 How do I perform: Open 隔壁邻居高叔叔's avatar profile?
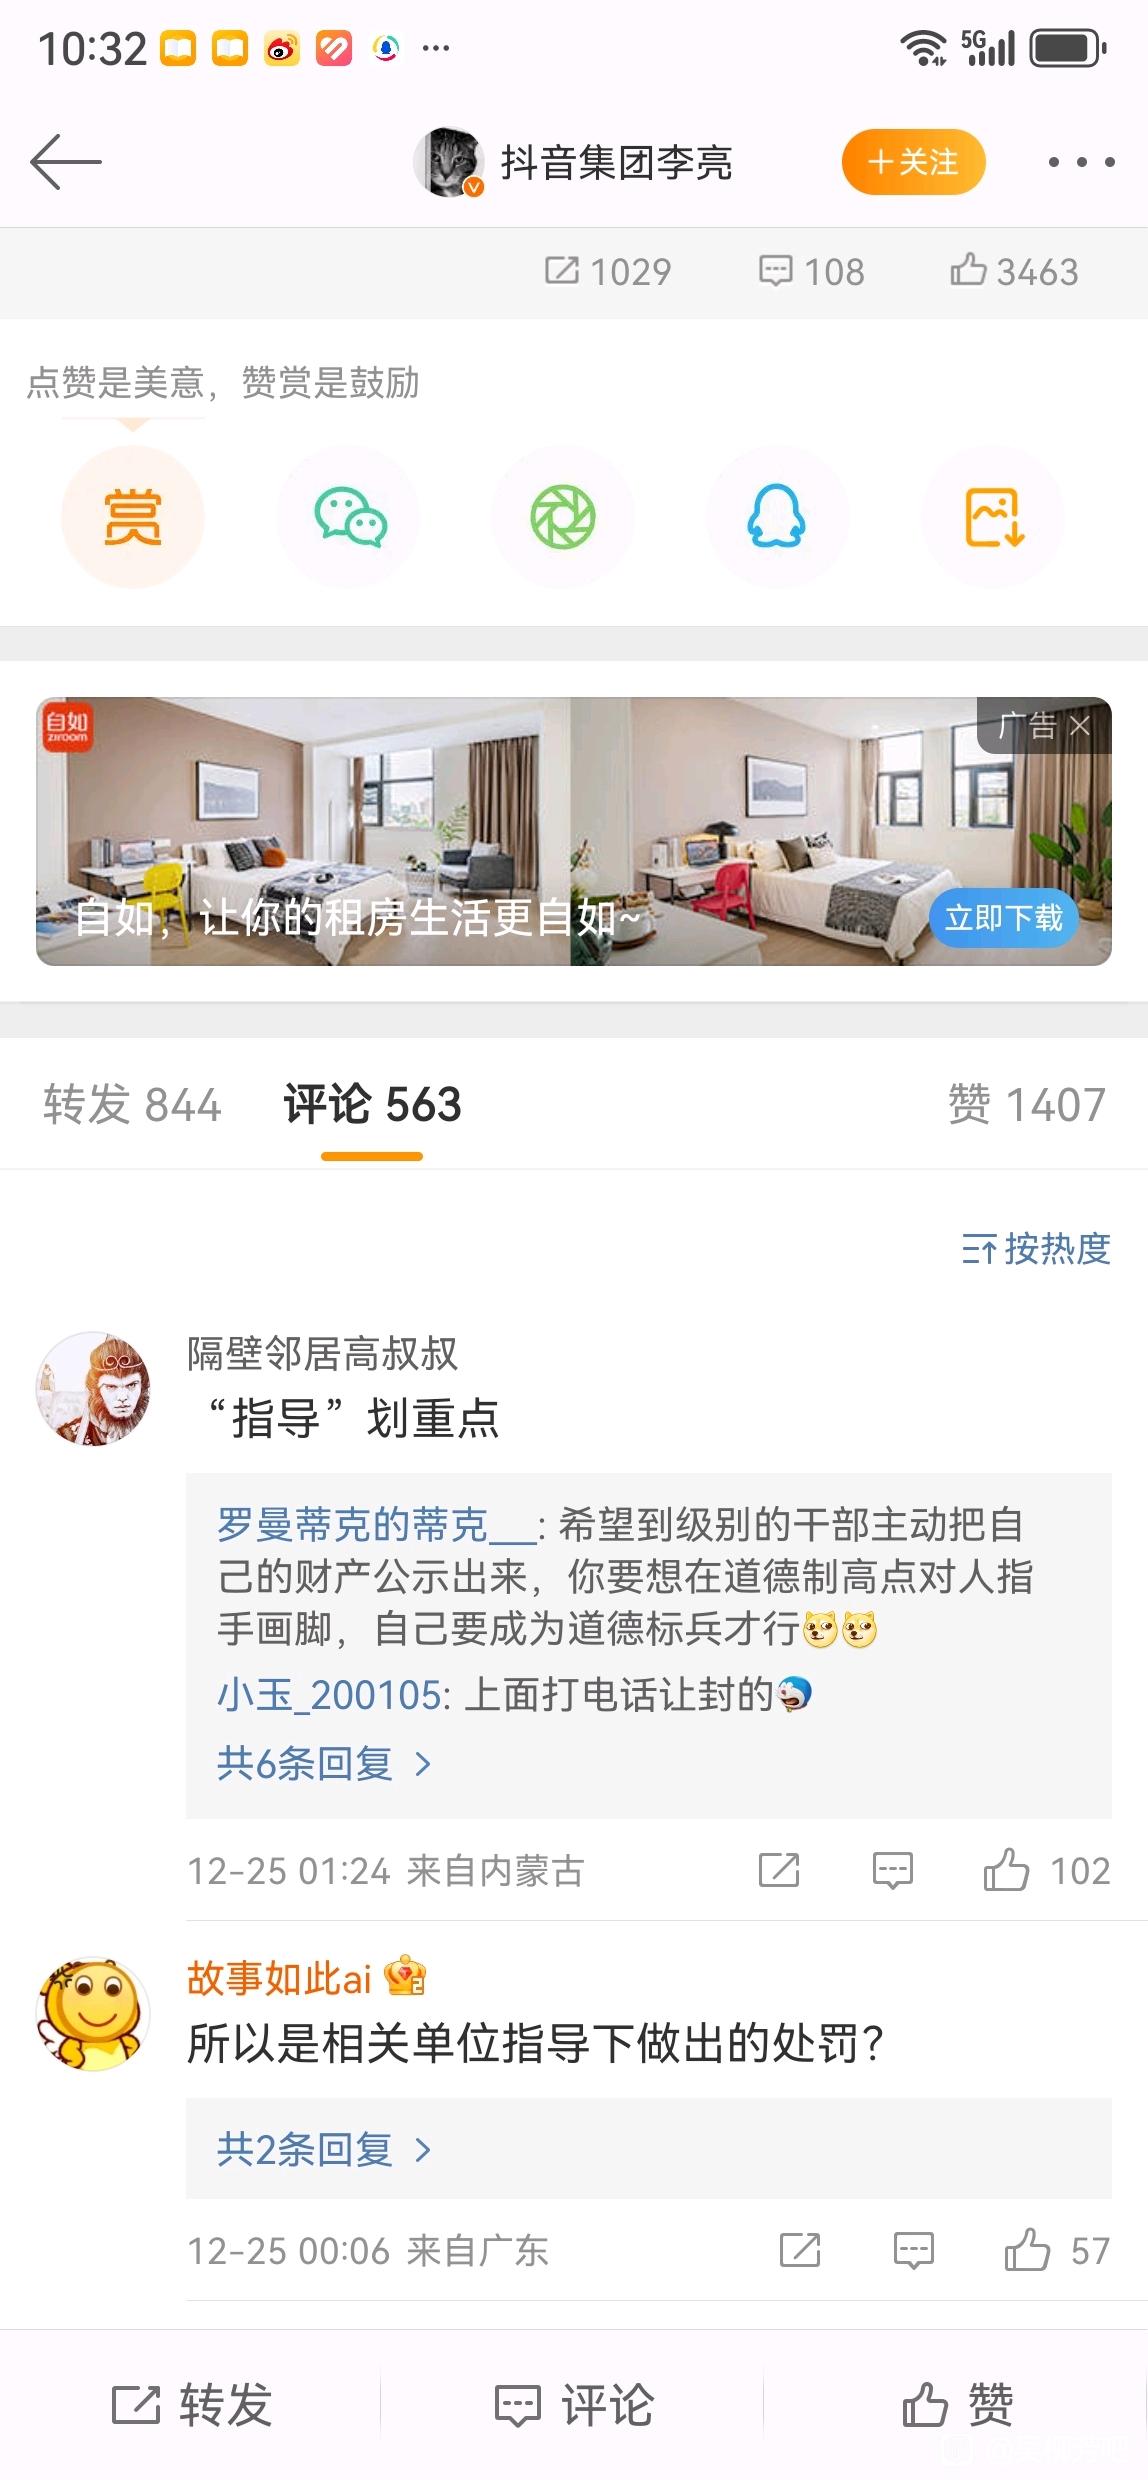click(x=93, y=1388)
